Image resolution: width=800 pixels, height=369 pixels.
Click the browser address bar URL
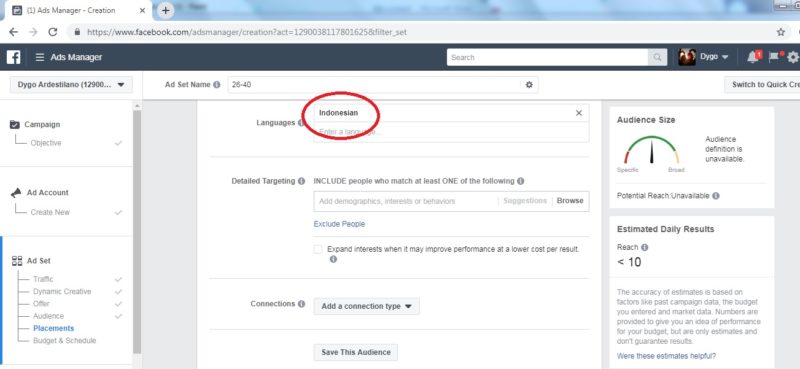click(247, 32)
